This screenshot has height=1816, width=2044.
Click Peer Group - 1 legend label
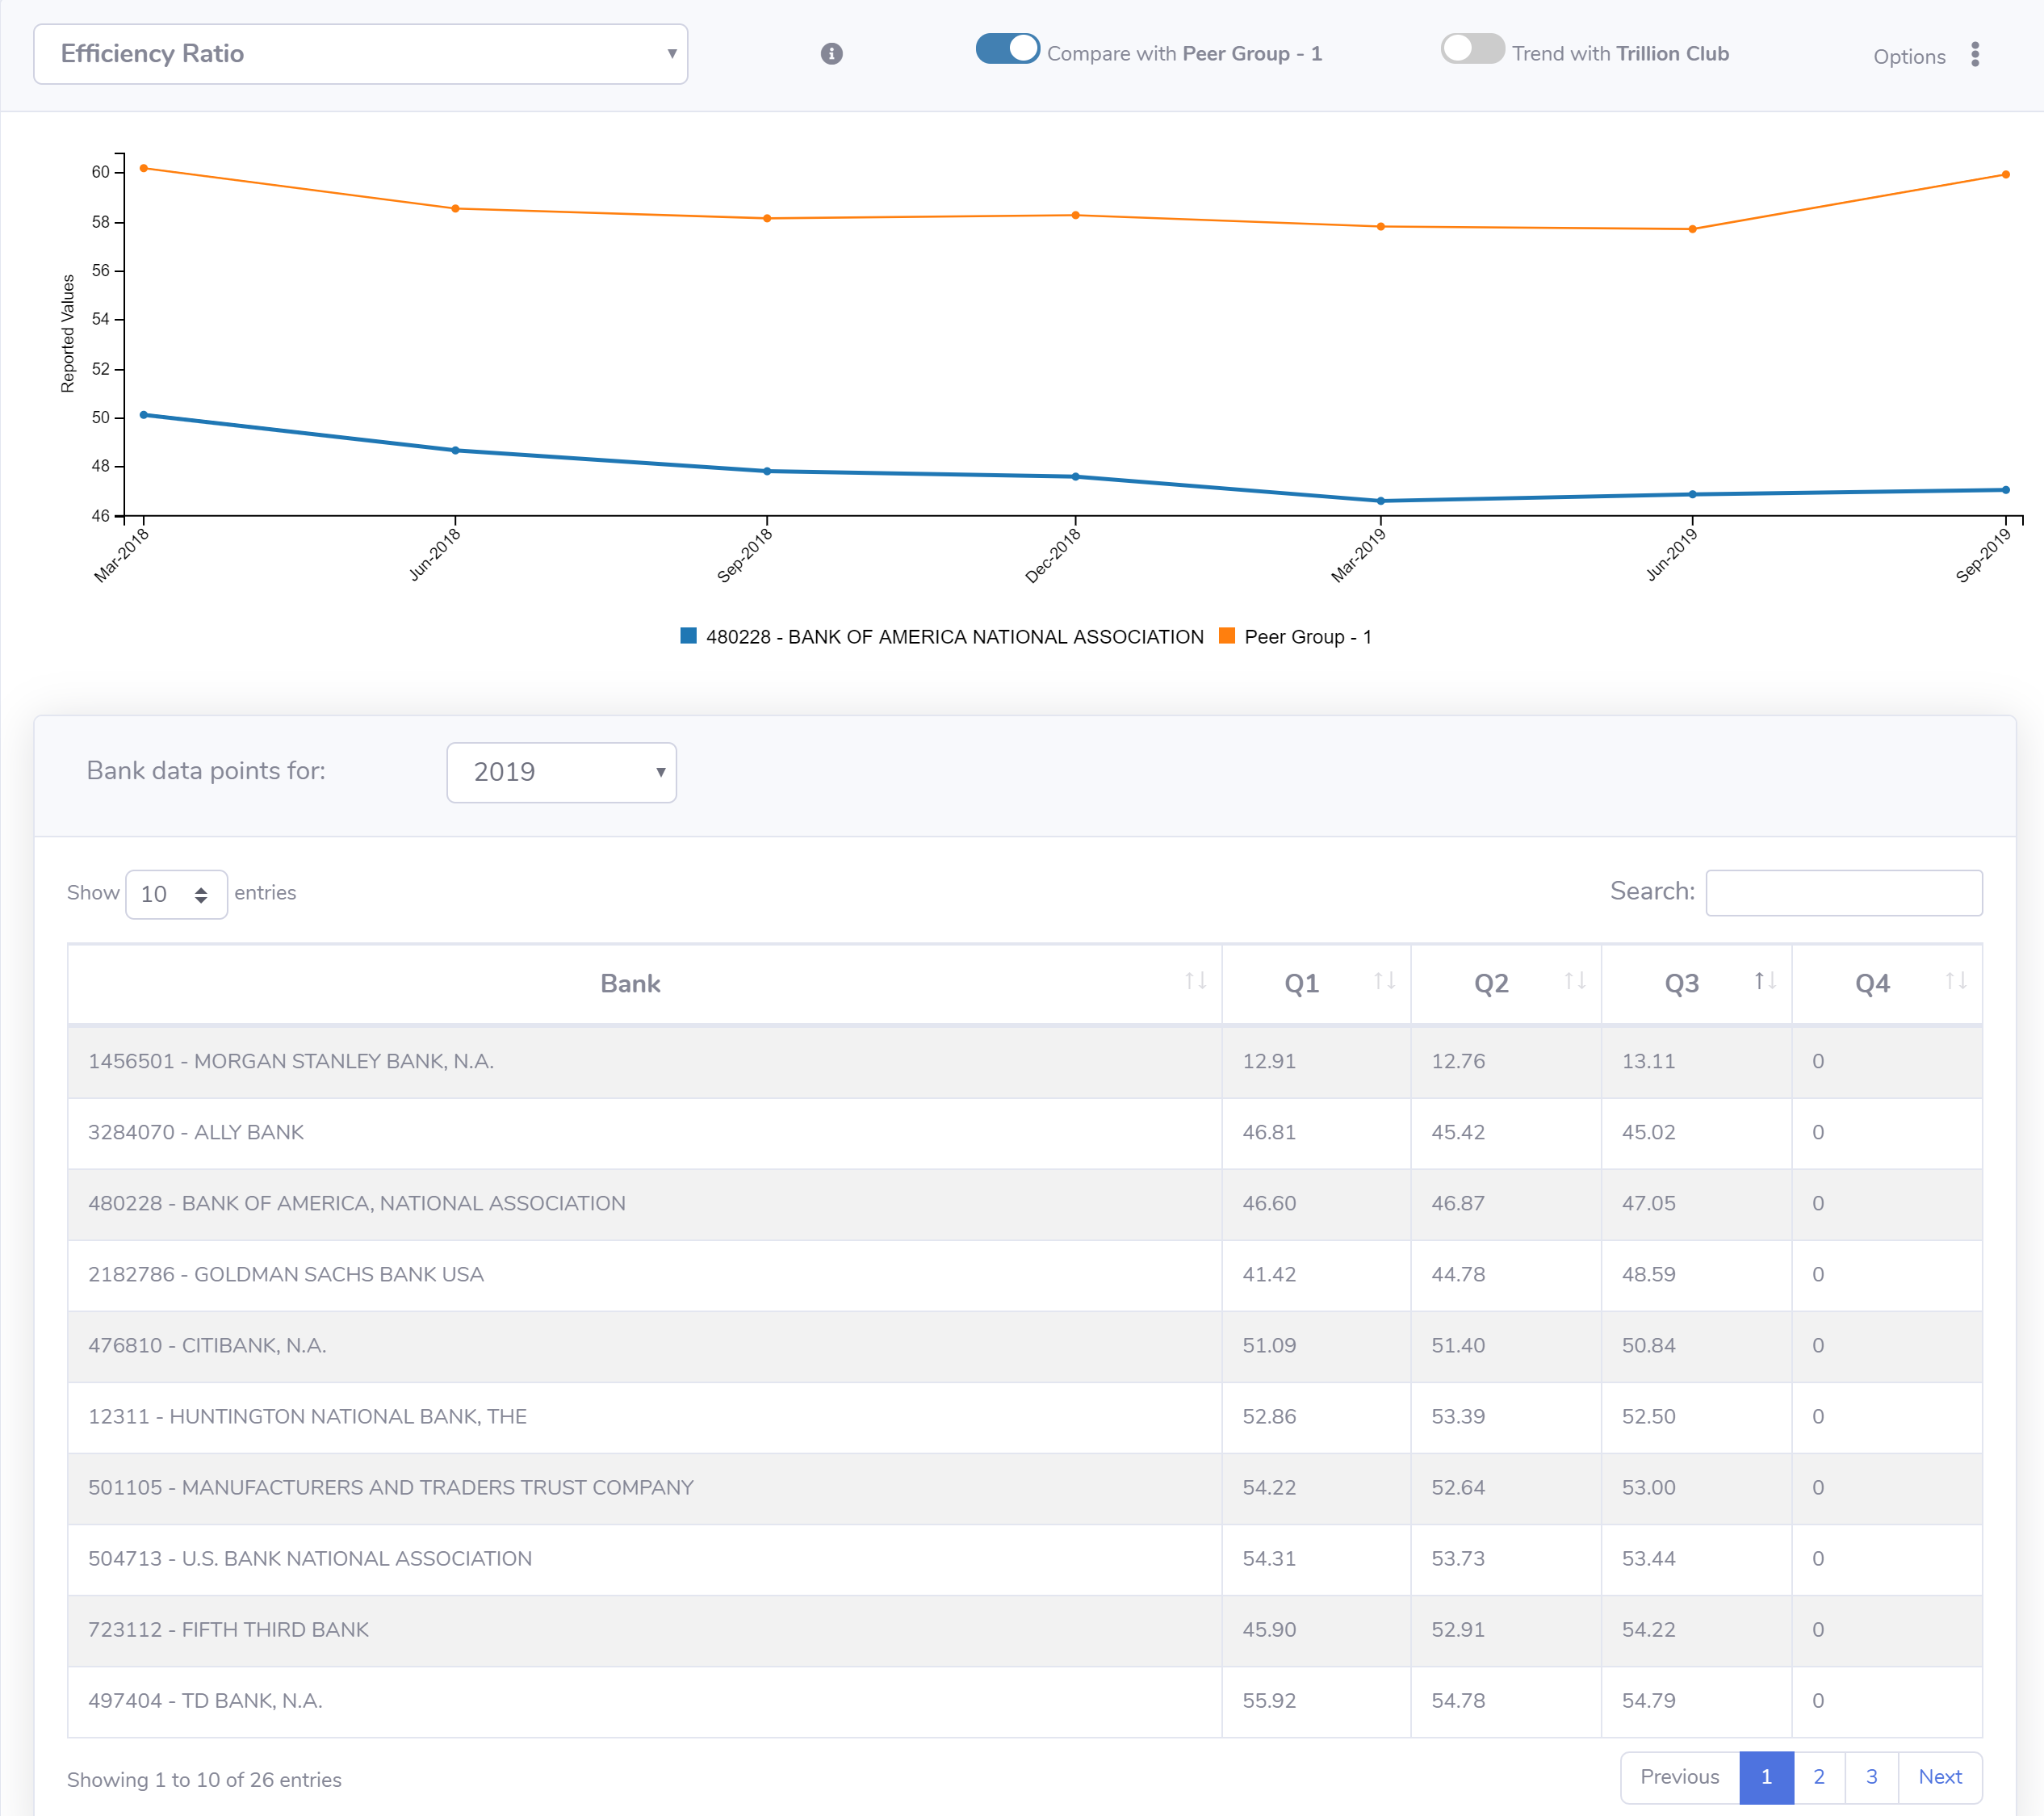pos(1308,637)
